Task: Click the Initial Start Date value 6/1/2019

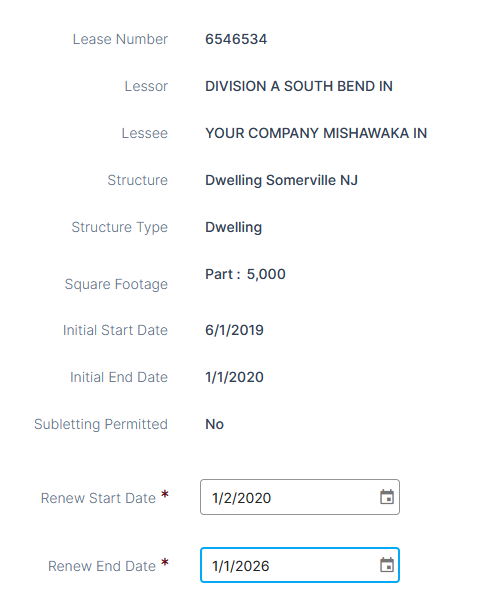Action: pos(234,330)
